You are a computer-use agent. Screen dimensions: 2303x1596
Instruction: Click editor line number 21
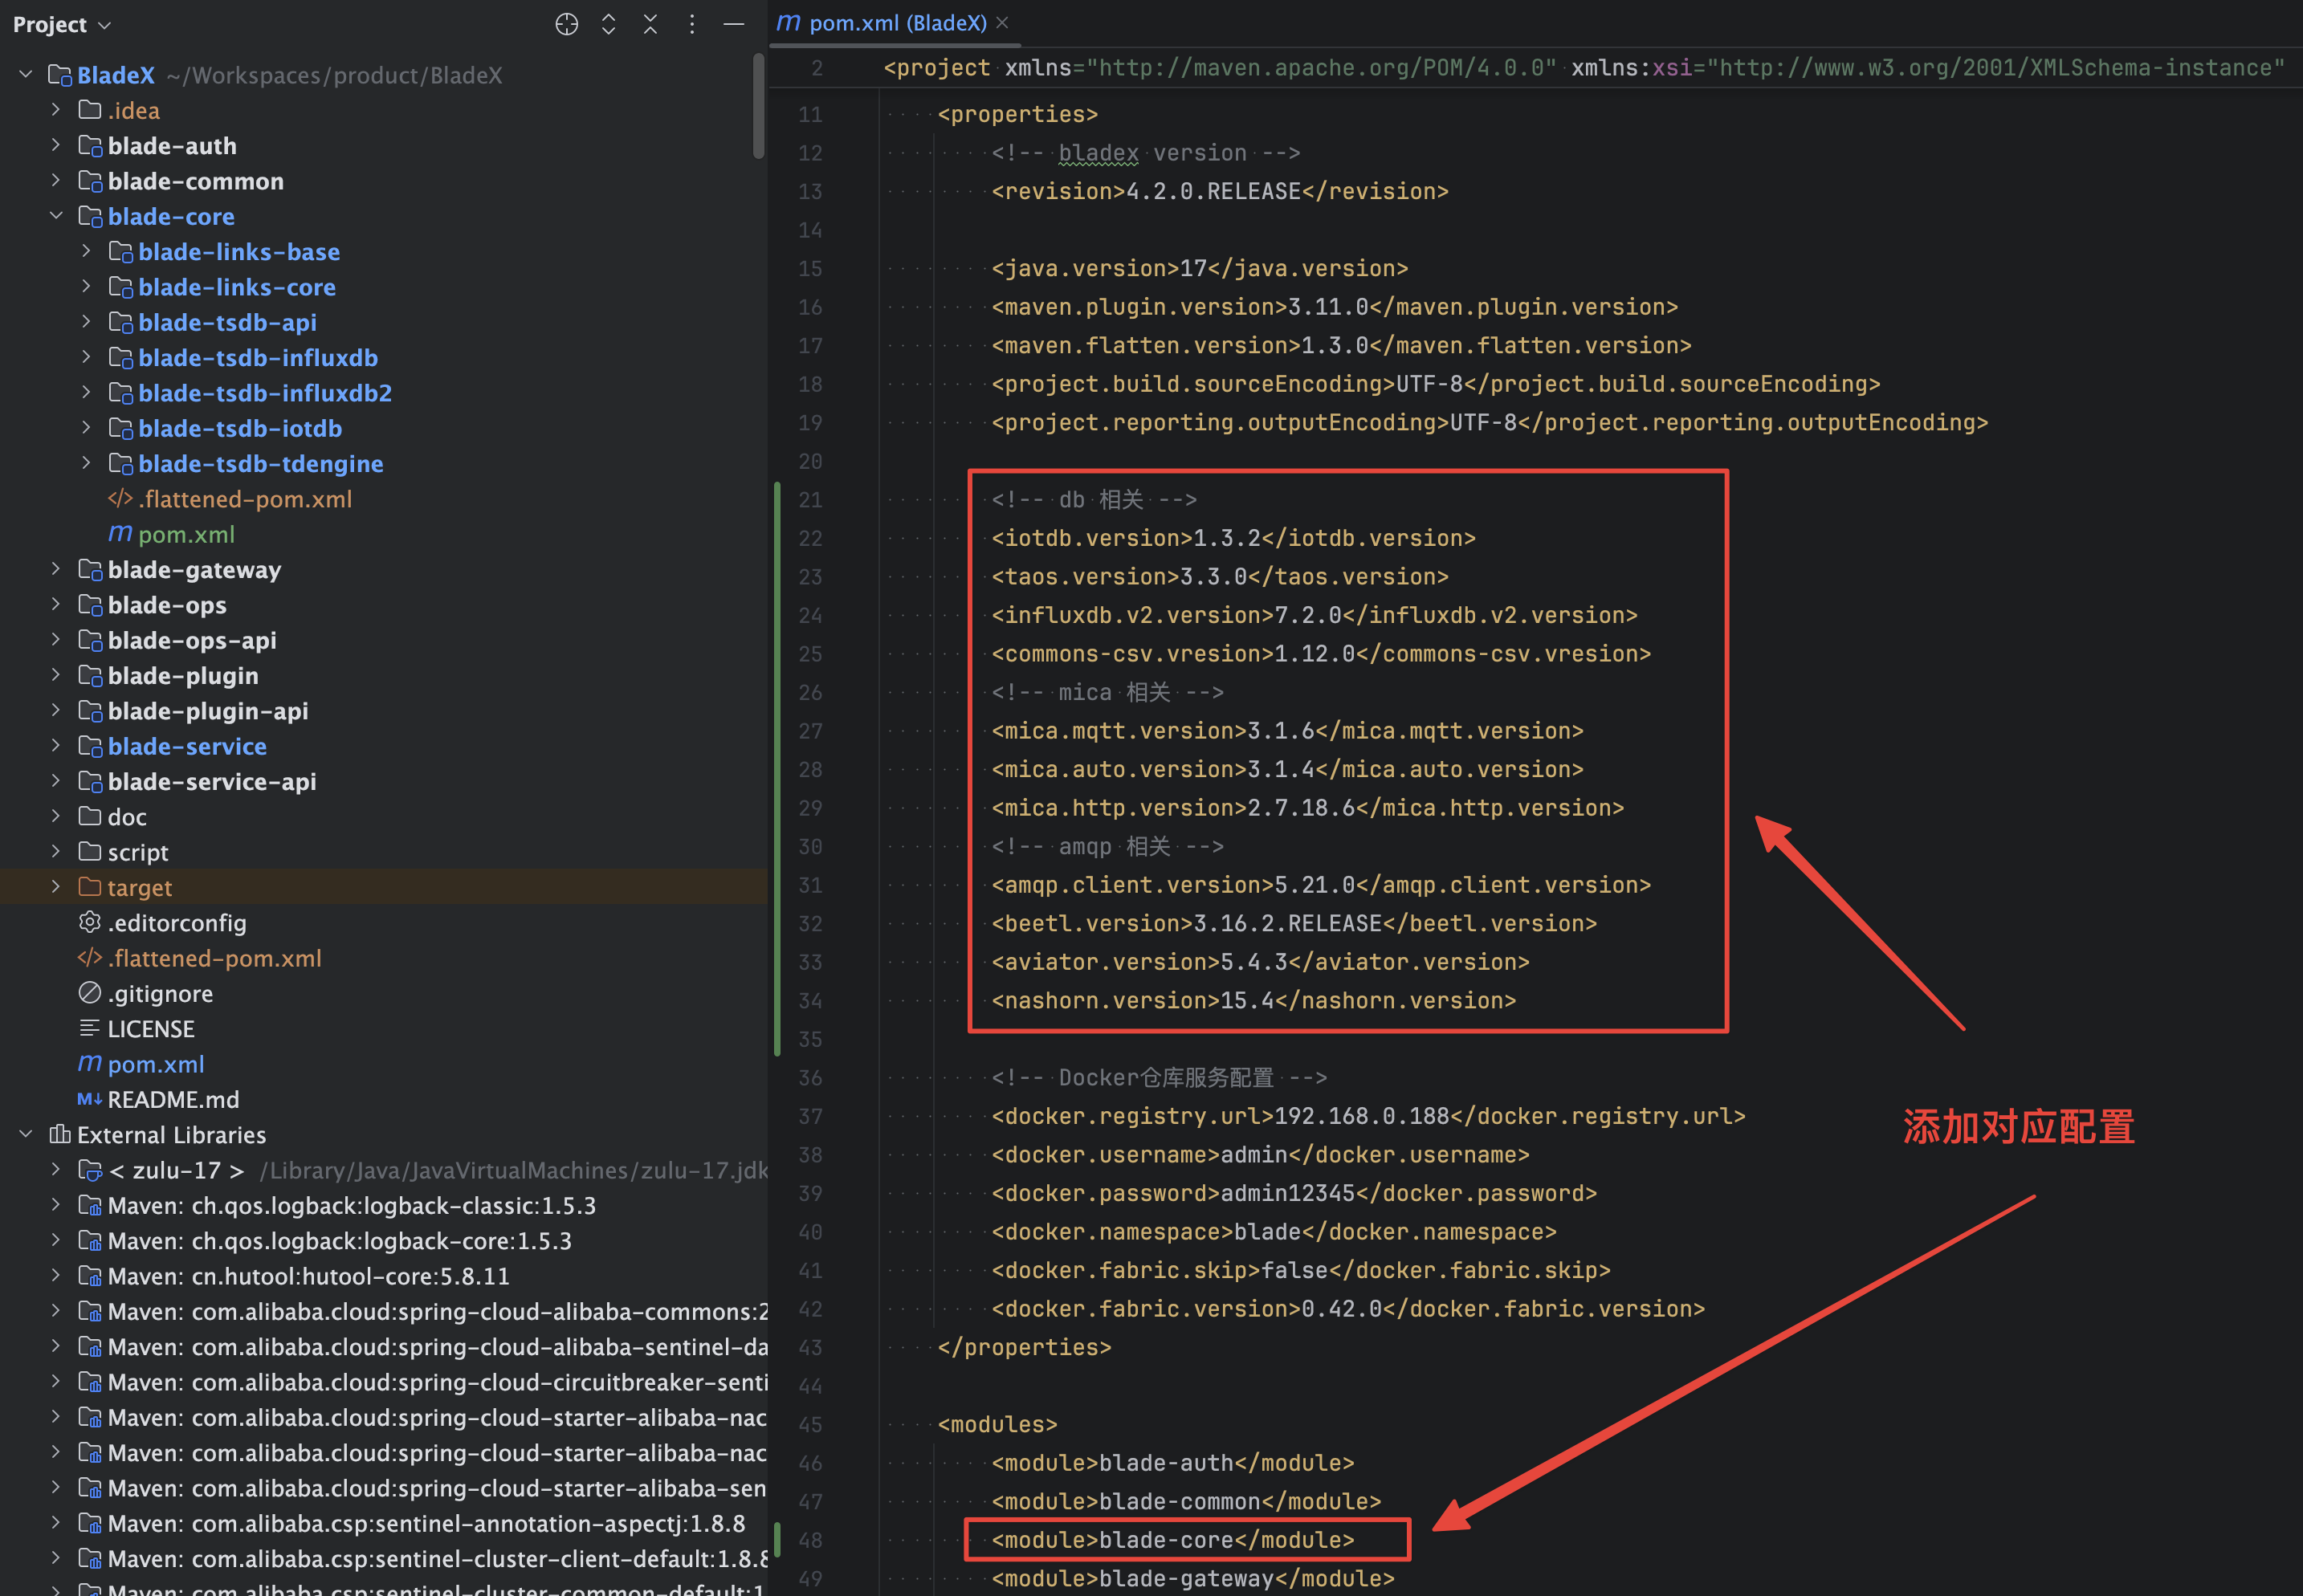(x=810, y=499)
